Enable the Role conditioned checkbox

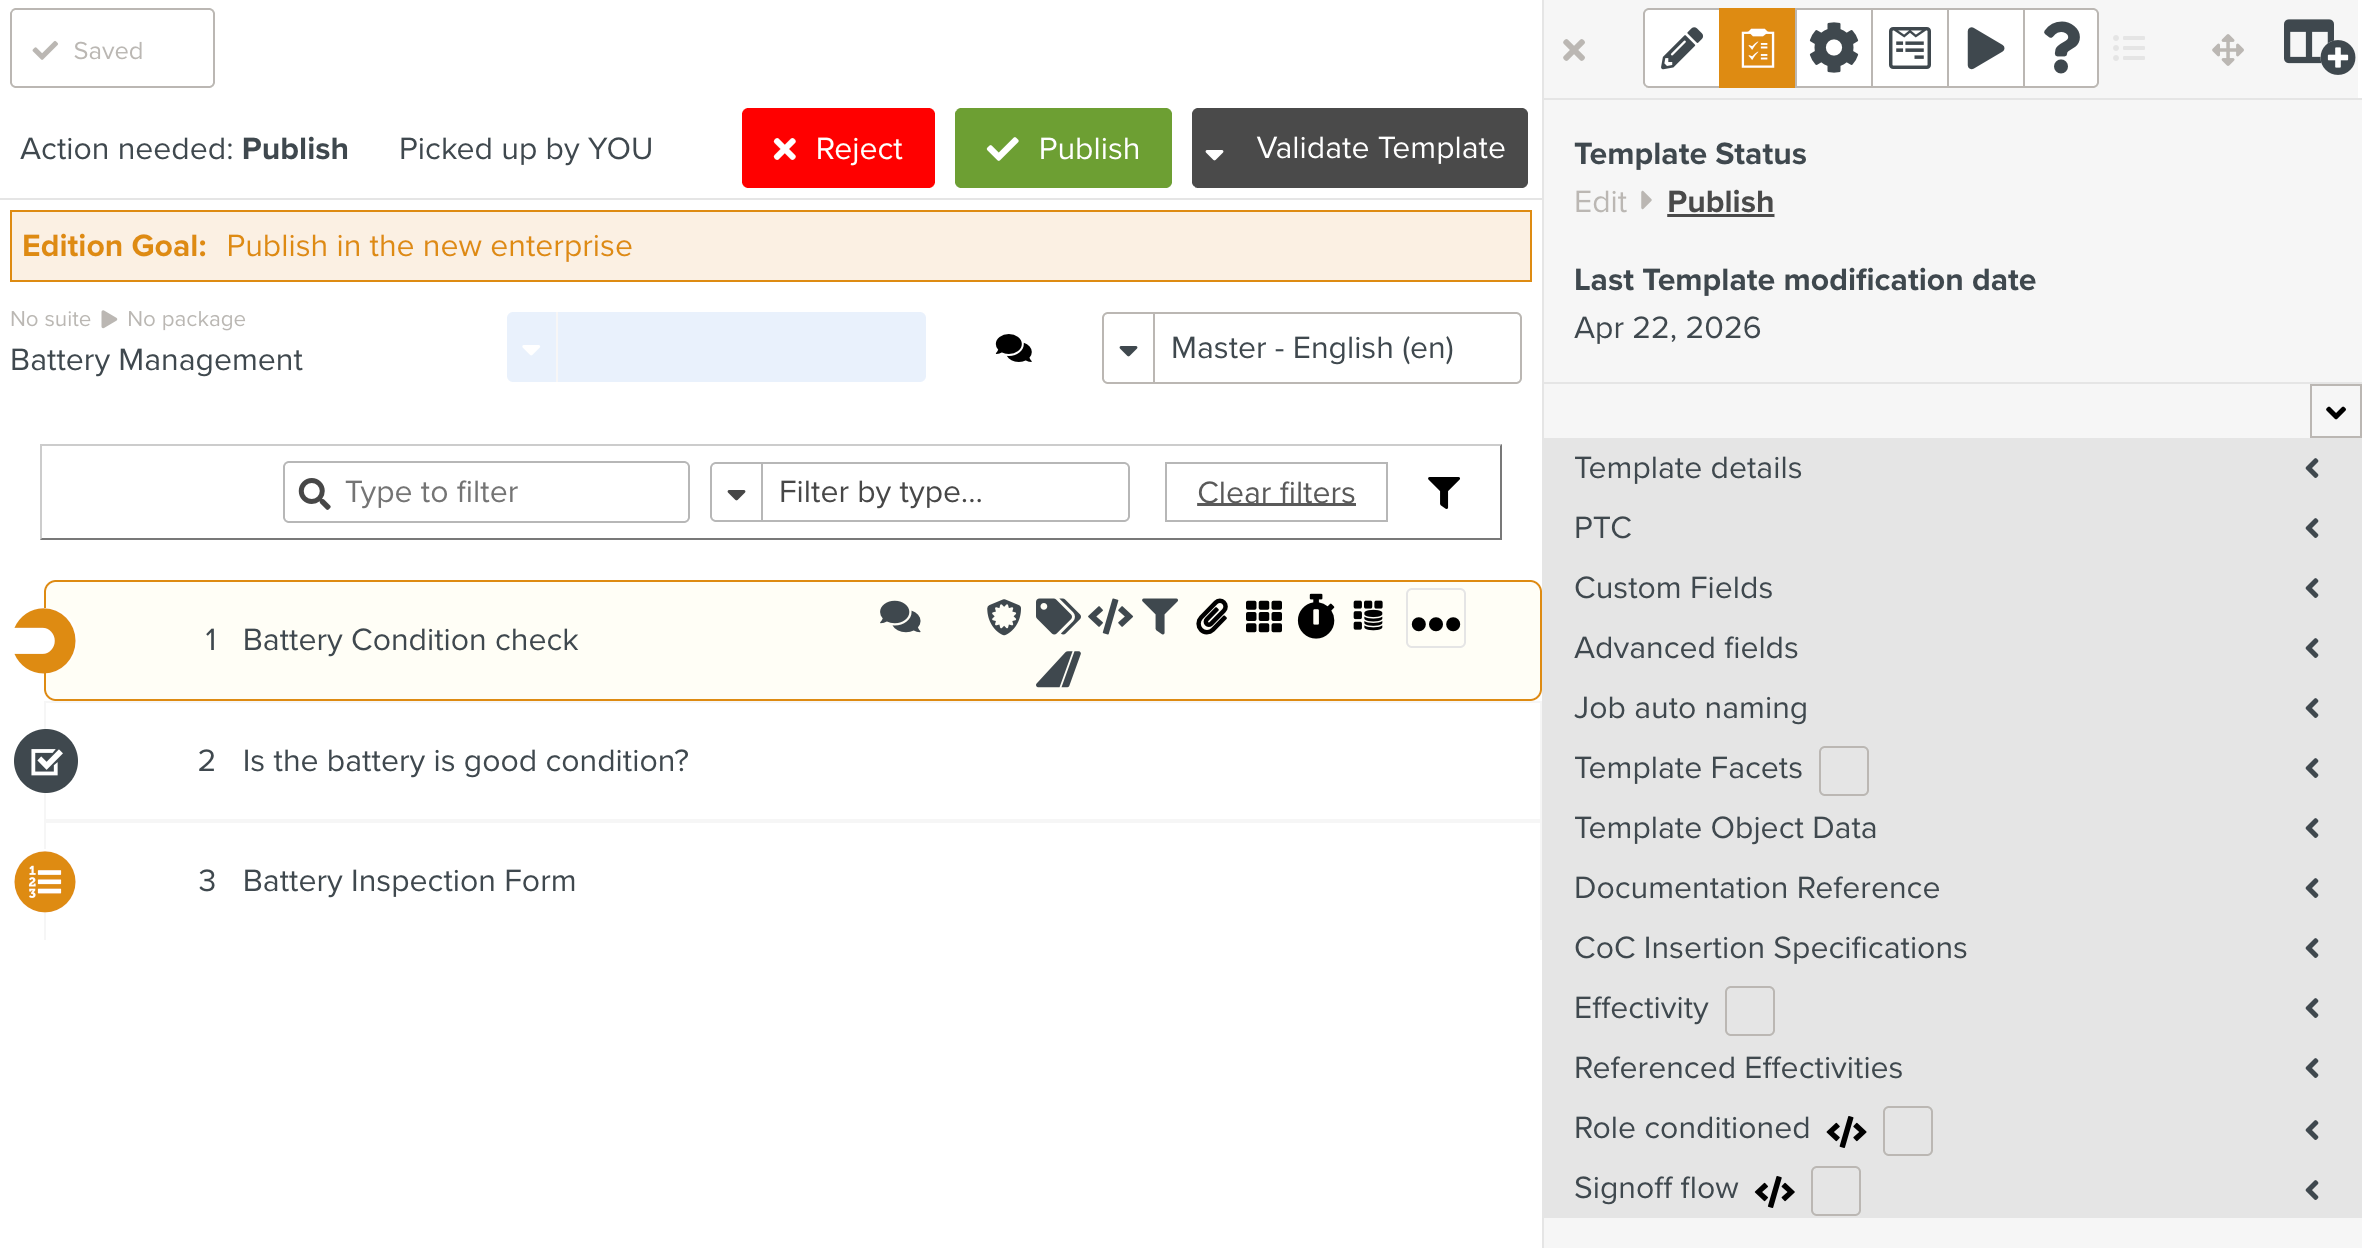[1907, 1130]
